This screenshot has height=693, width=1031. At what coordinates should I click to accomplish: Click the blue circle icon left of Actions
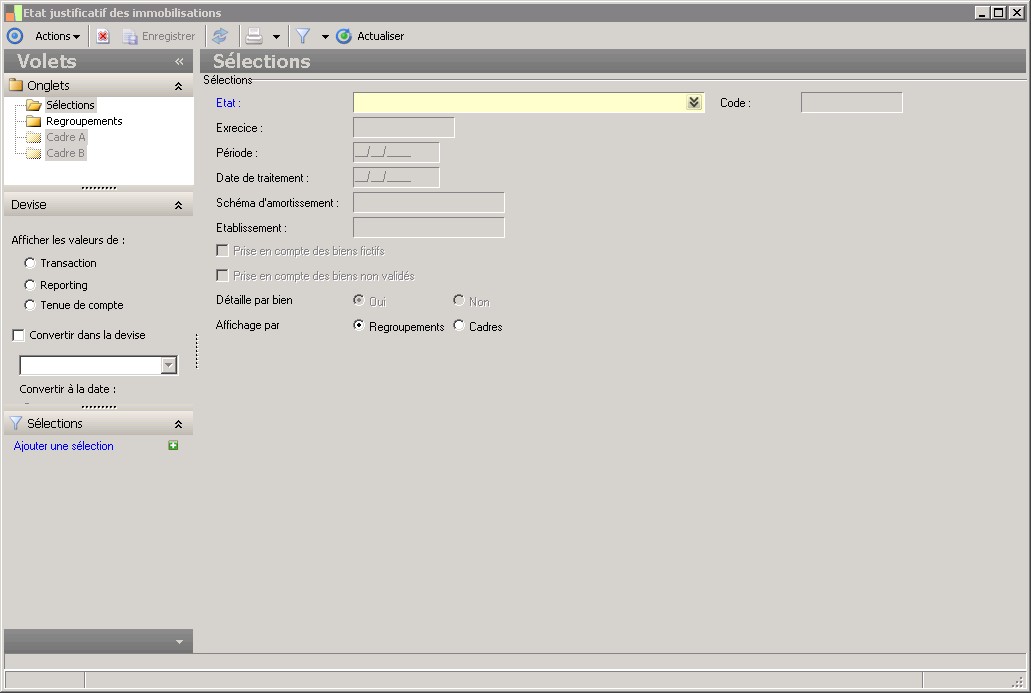(x=14, y=36)
